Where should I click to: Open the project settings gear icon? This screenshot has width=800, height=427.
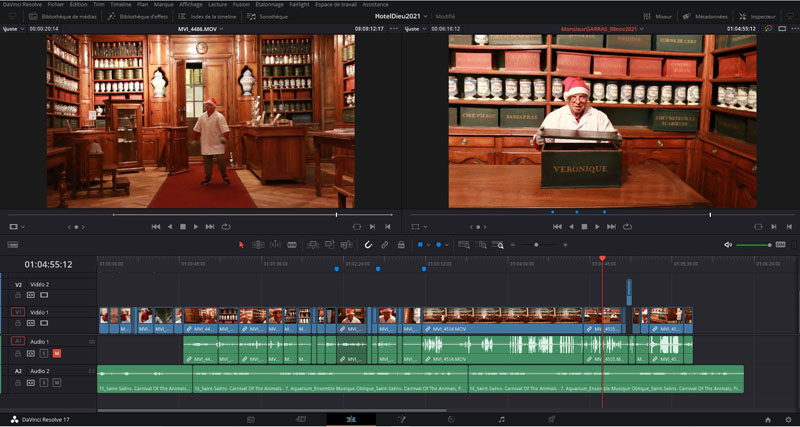click(x=789, y=420)
